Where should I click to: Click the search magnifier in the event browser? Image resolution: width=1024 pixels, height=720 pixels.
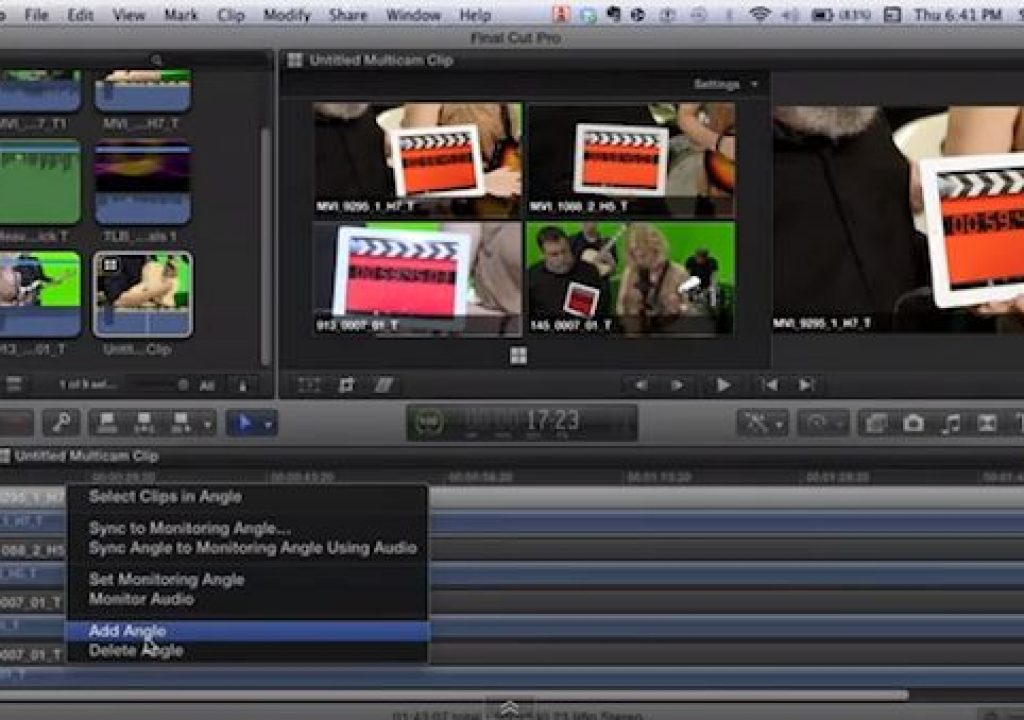click(157, 60)
